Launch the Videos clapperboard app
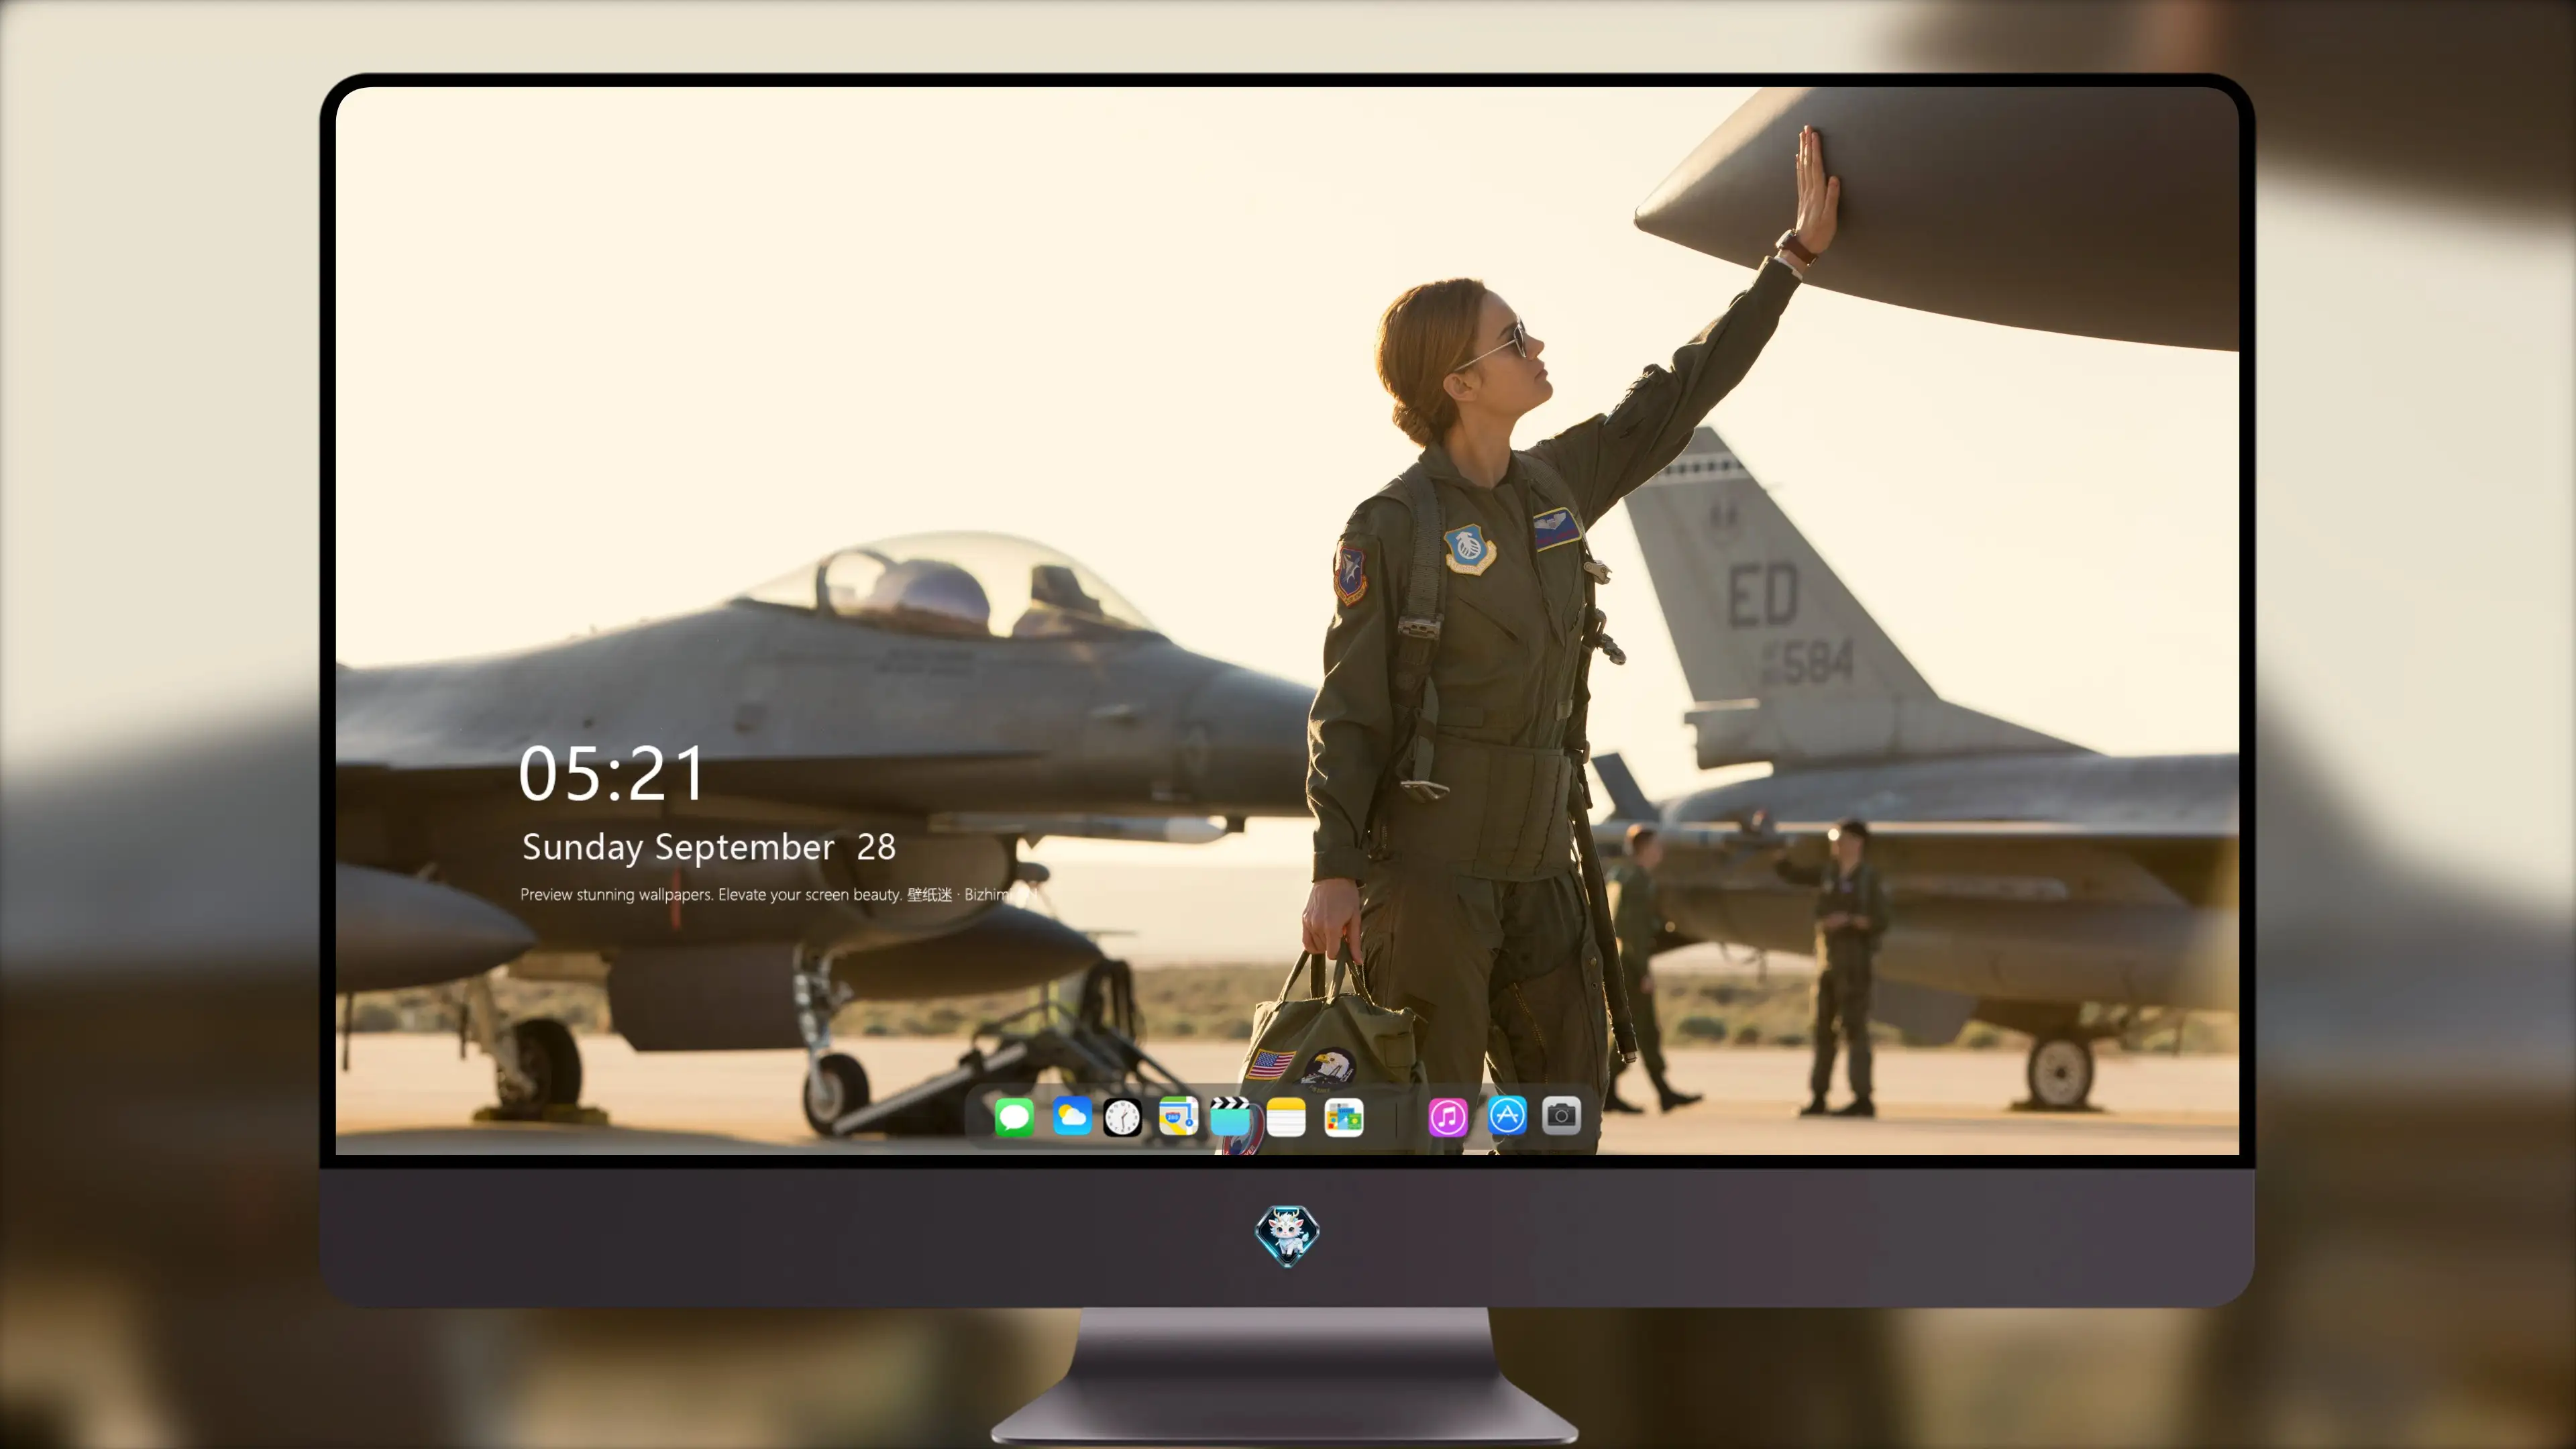 tap(1230, 1116)
